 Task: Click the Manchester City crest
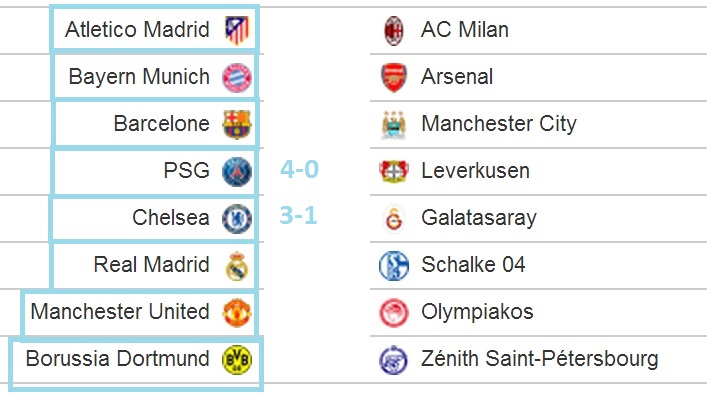(x=394, y=125)
